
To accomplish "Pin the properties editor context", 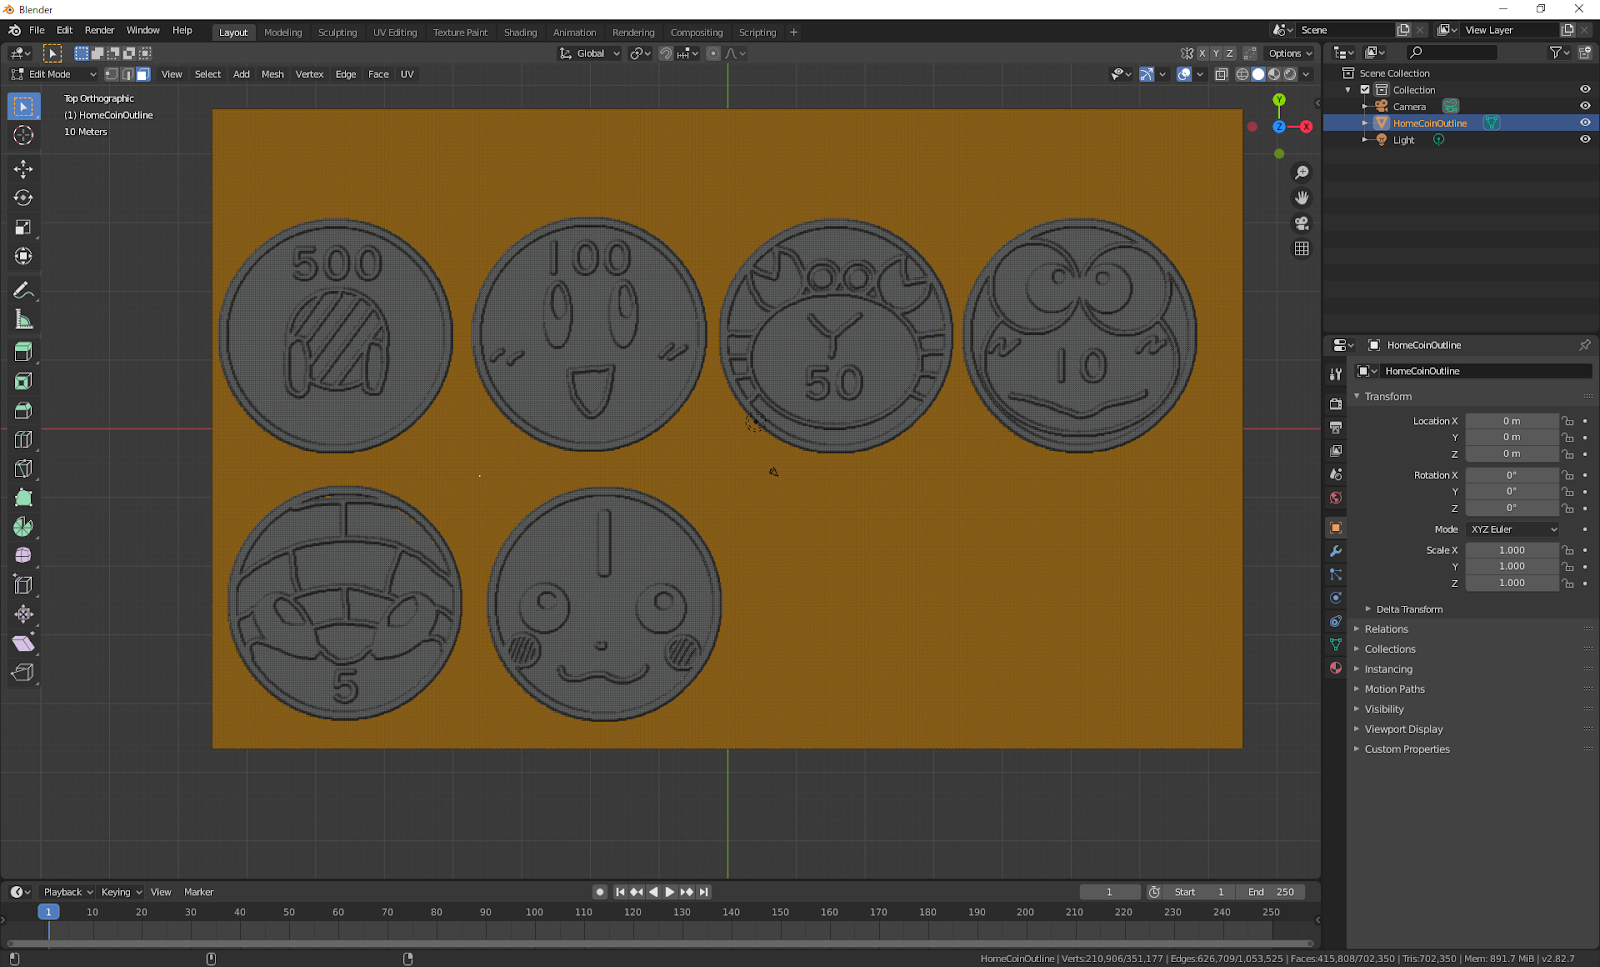I will pos(1585,345).
